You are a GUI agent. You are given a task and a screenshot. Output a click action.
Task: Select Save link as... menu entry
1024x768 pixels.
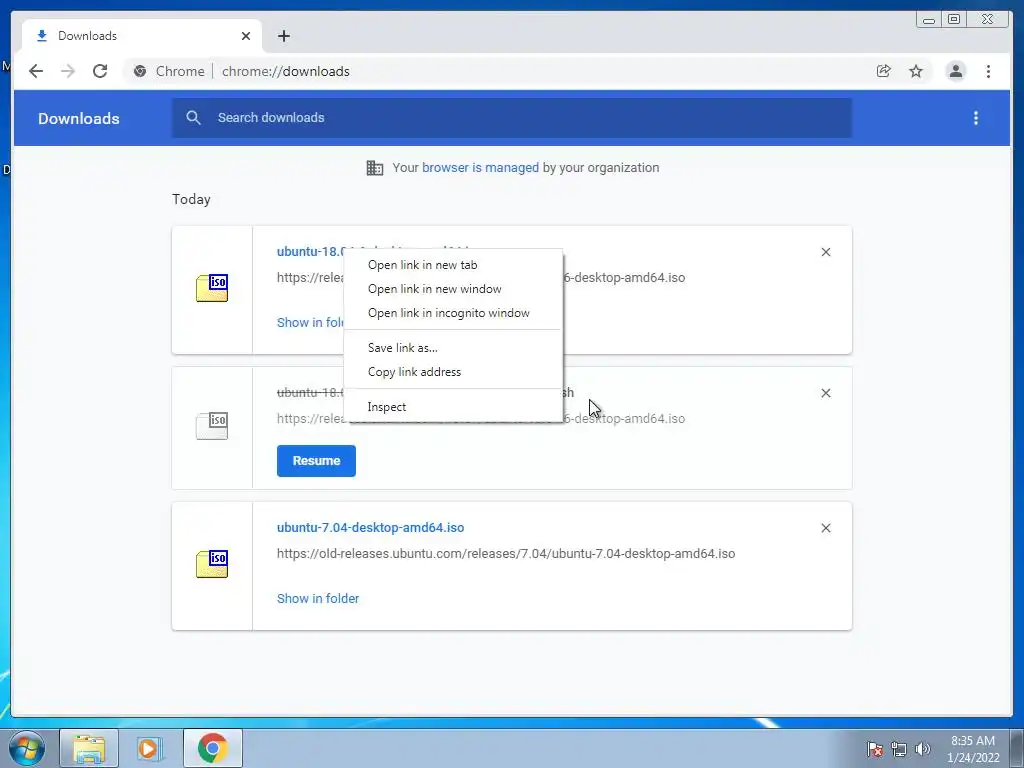pos(453,347)
